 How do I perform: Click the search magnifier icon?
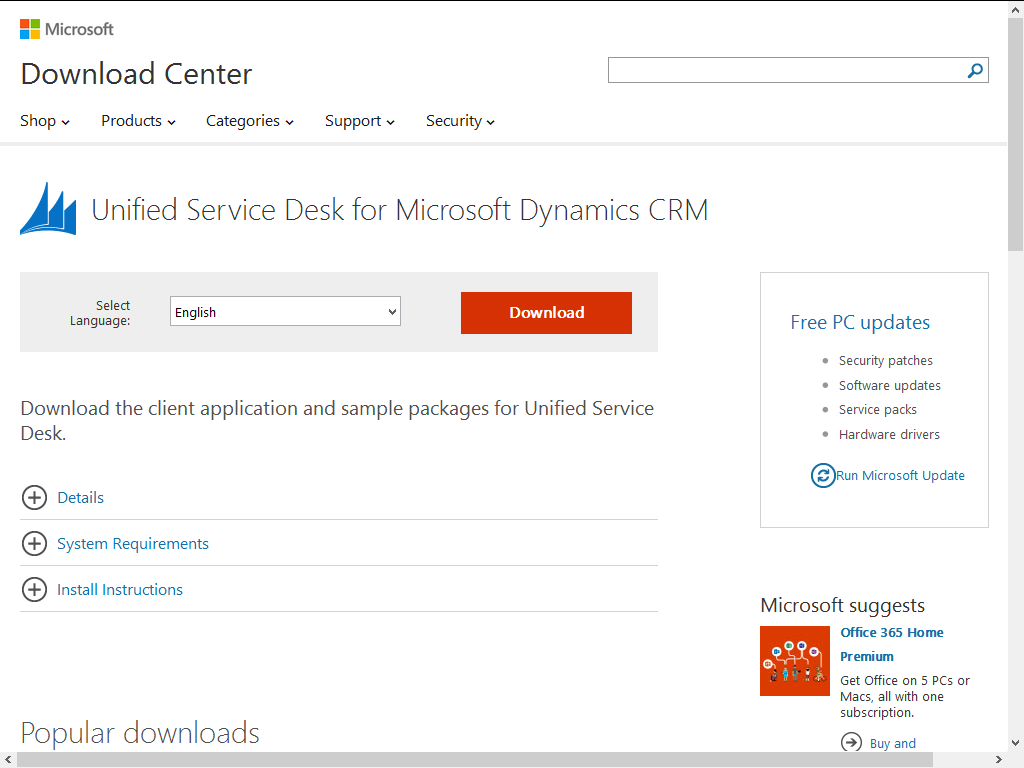[975, 70]
